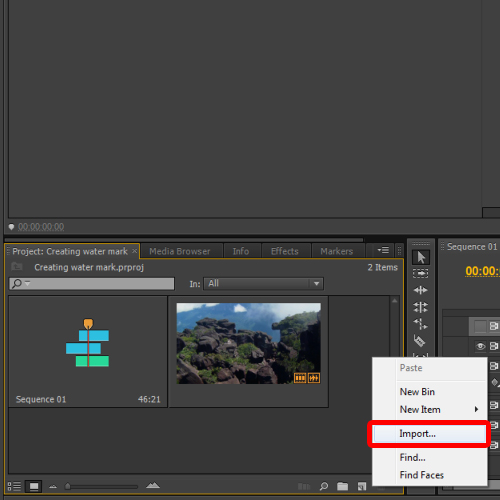Open the In: All dropdown

coord(263,284)
